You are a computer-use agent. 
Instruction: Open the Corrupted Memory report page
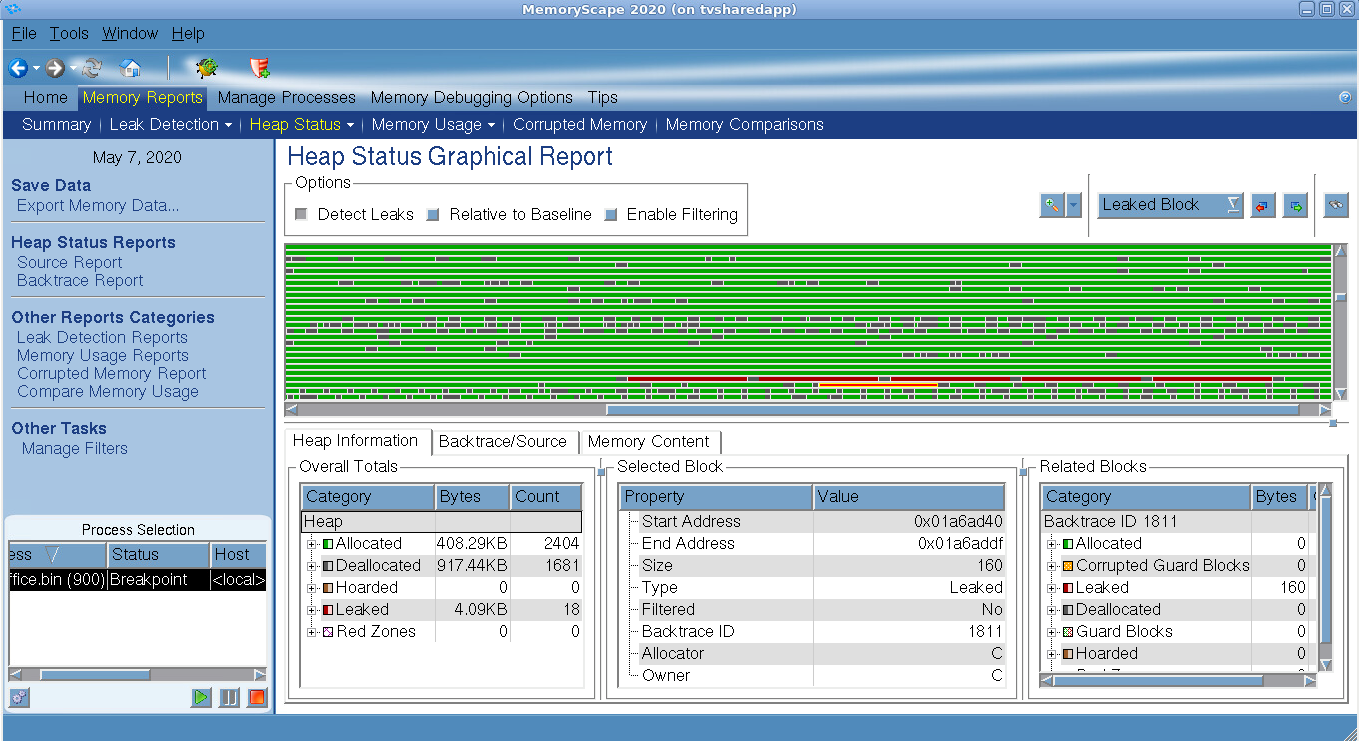point(580,125)
